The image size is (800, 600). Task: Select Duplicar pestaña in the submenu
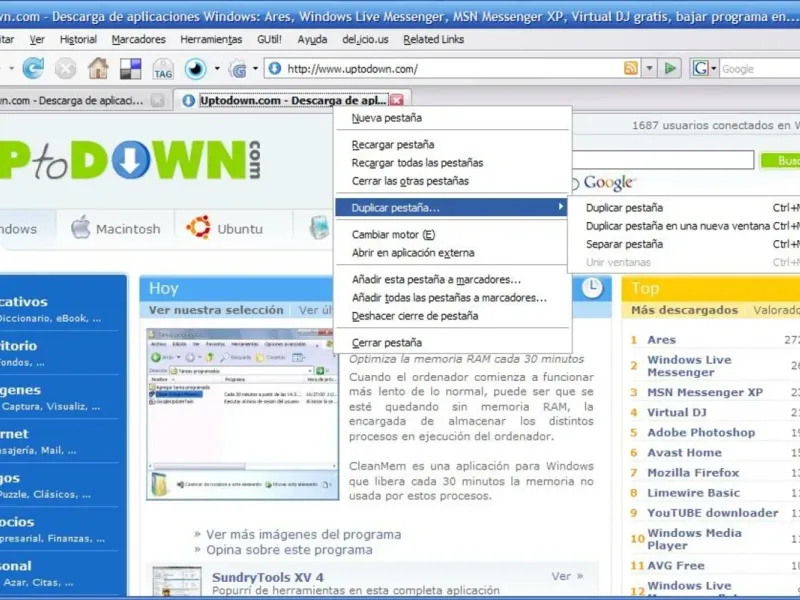(x=685, y=208)
